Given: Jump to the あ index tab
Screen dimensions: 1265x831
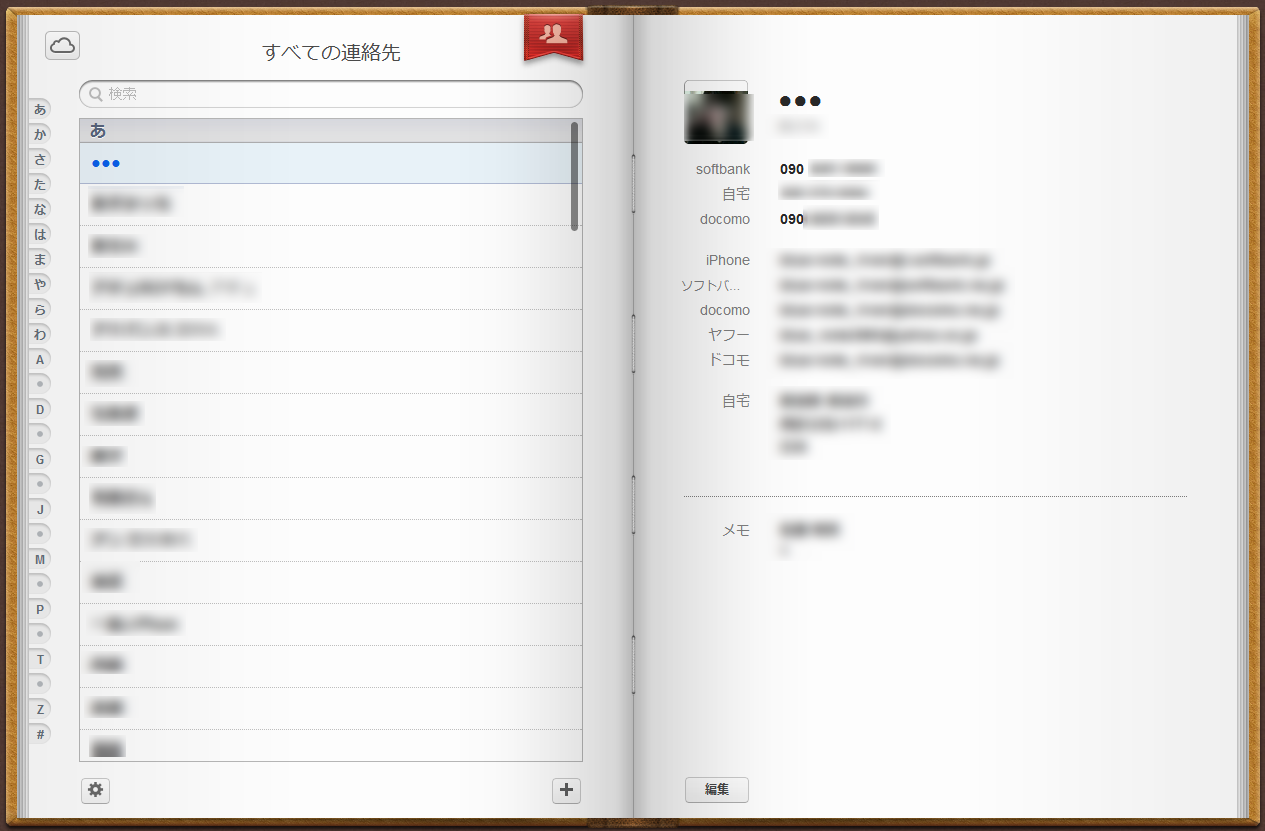Looking at the screenshot, I should (x=40, y=109).
